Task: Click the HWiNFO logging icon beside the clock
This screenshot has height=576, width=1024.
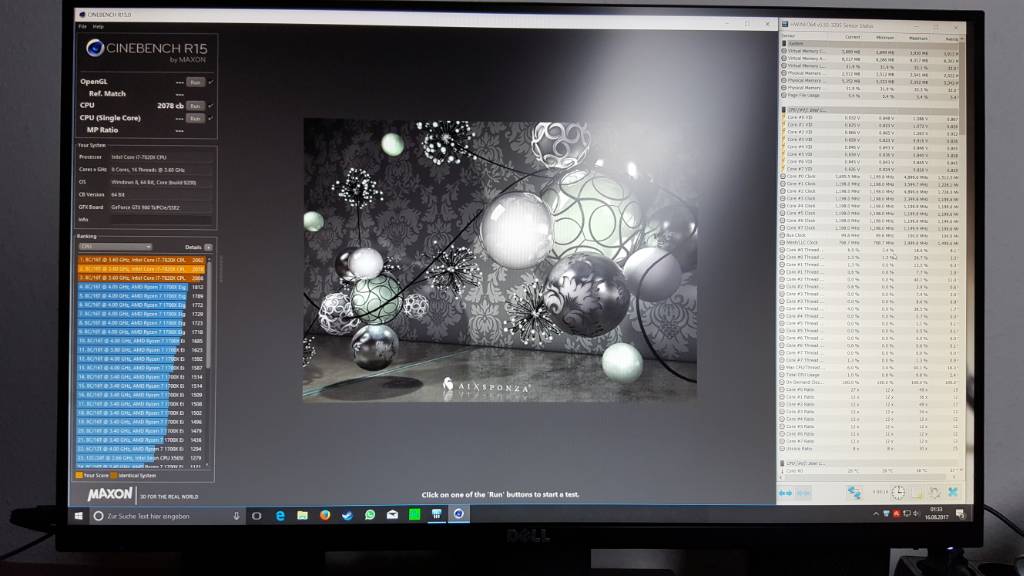Action: click(x=916, y=492)
